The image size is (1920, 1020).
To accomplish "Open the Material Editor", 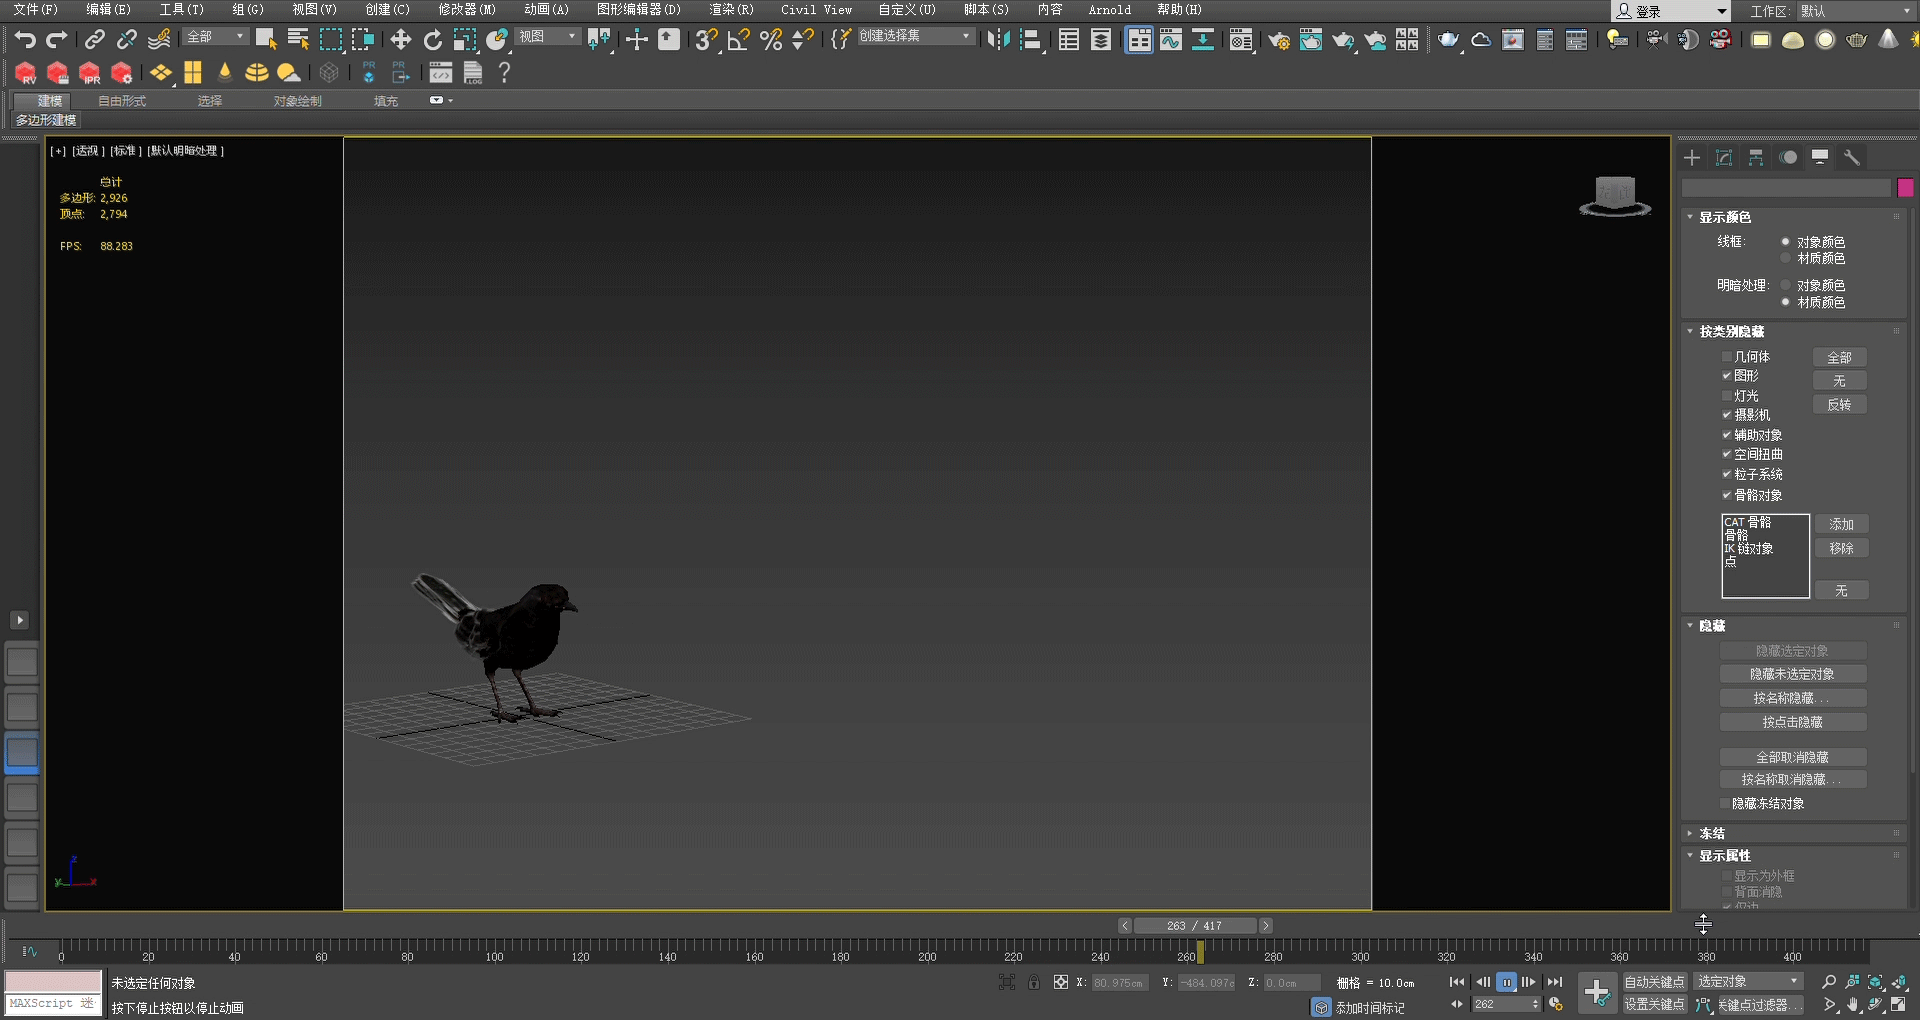I will 1240,40.
